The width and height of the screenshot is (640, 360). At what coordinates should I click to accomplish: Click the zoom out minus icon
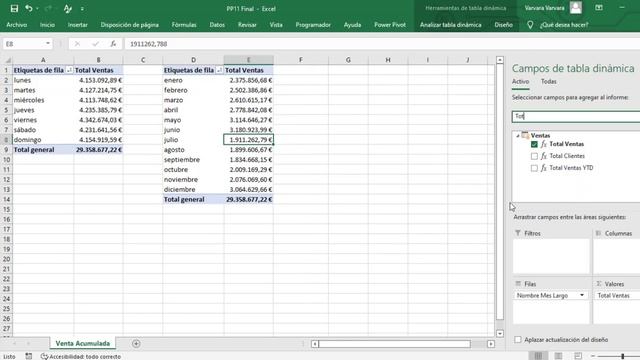(593, 356)
